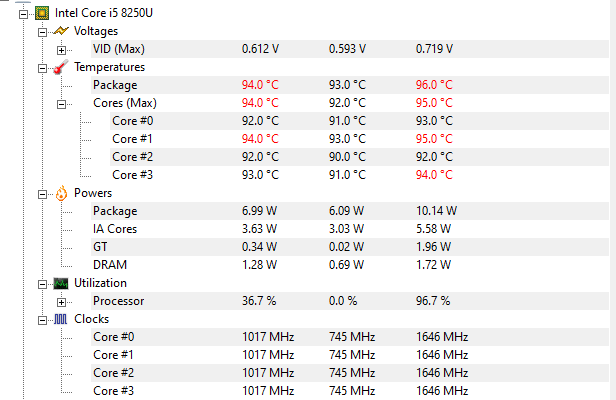Click the Temperatures thermometer icon
This screenshot has width=616, height=400.
[61, 67]
